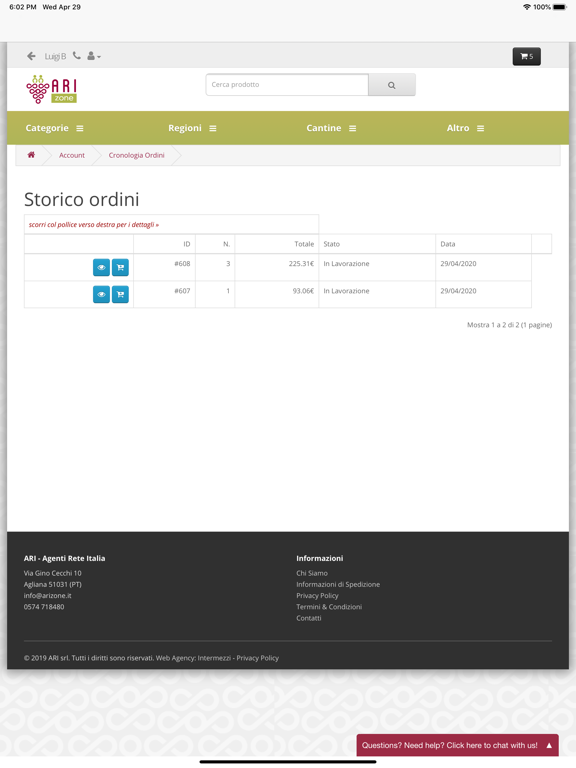
Task: Tap the back arrow icon
Action: [31, 56]
